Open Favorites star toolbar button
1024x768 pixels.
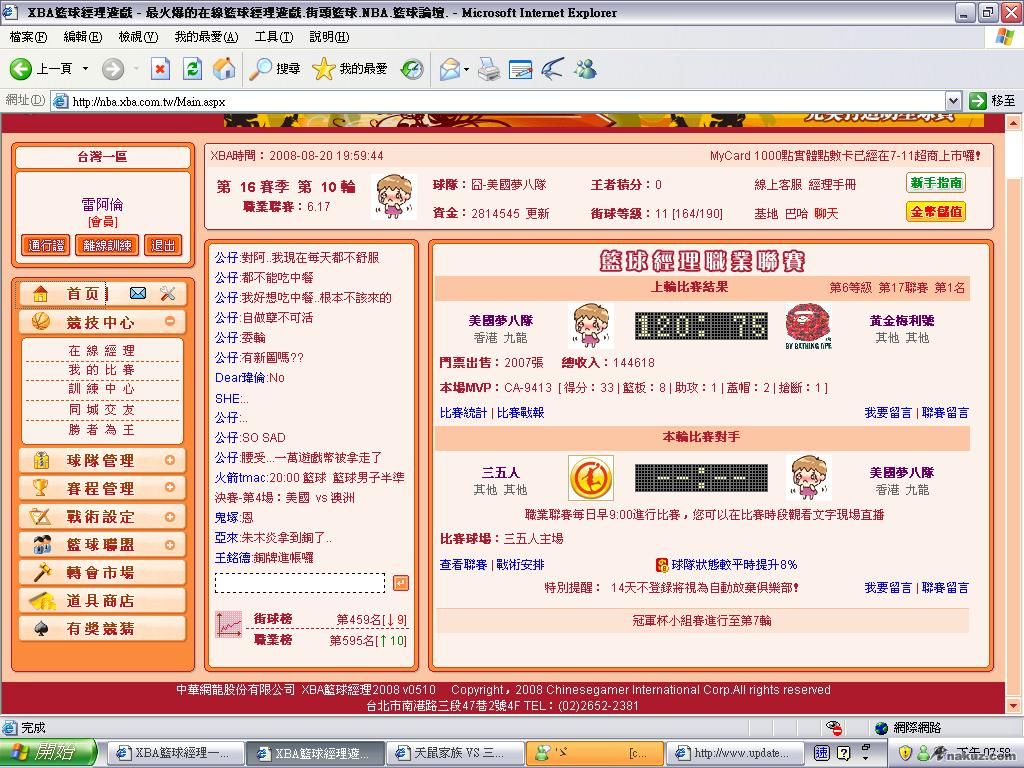(x=350, y=69)
